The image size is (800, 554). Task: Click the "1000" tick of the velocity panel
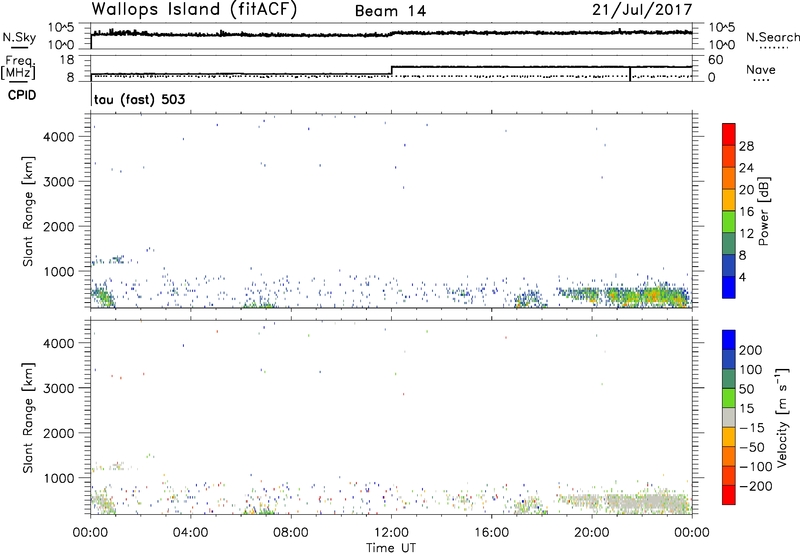59,478
